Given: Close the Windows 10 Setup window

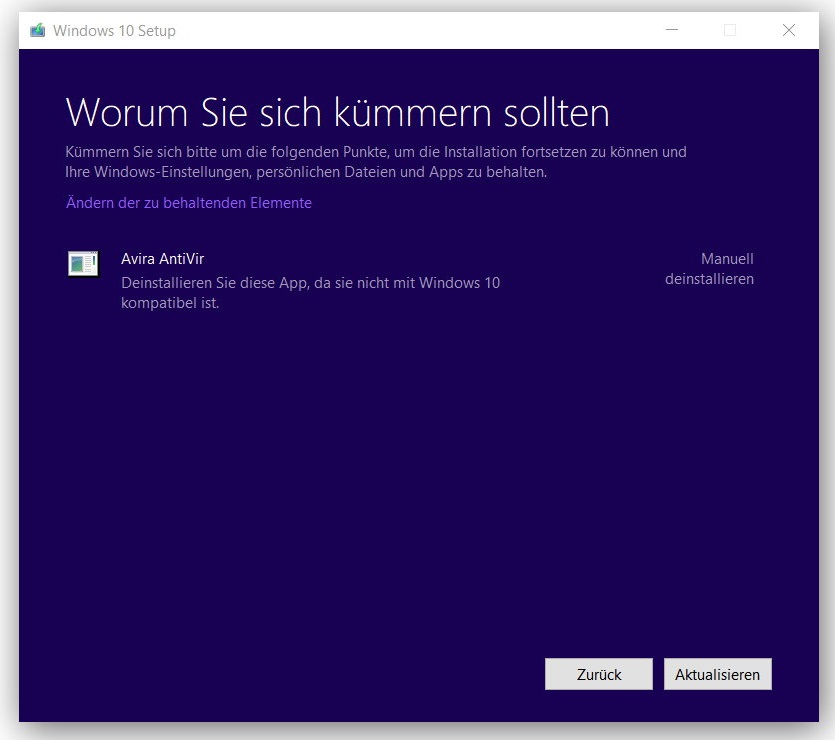Looking at the screenshot, I should point(789,30).
